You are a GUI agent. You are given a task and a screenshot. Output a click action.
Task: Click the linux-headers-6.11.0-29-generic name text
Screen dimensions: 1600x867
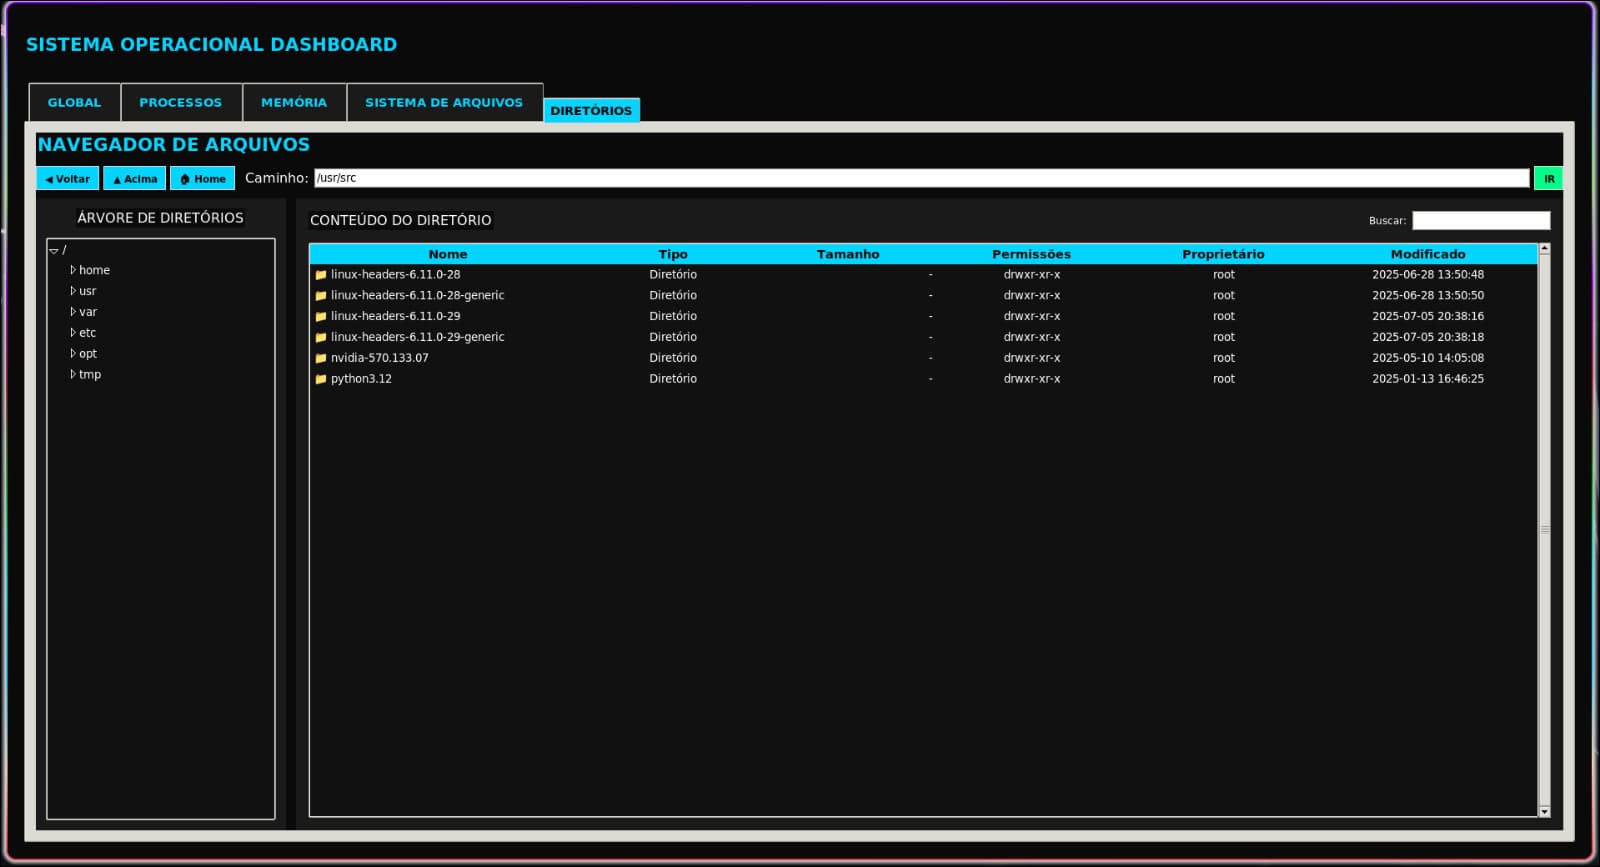418,337
